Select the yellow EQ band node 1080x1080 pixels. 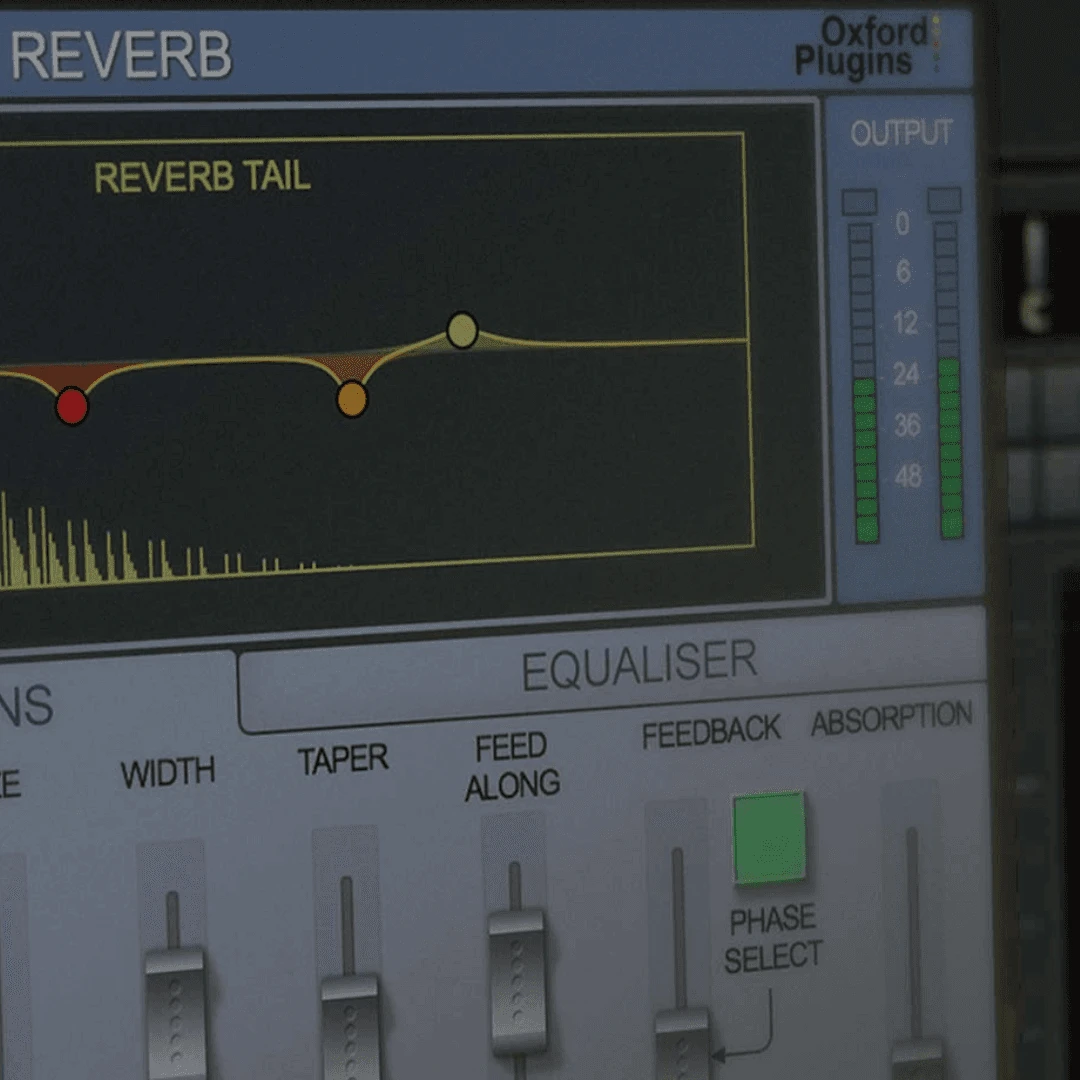pos(462,330)
